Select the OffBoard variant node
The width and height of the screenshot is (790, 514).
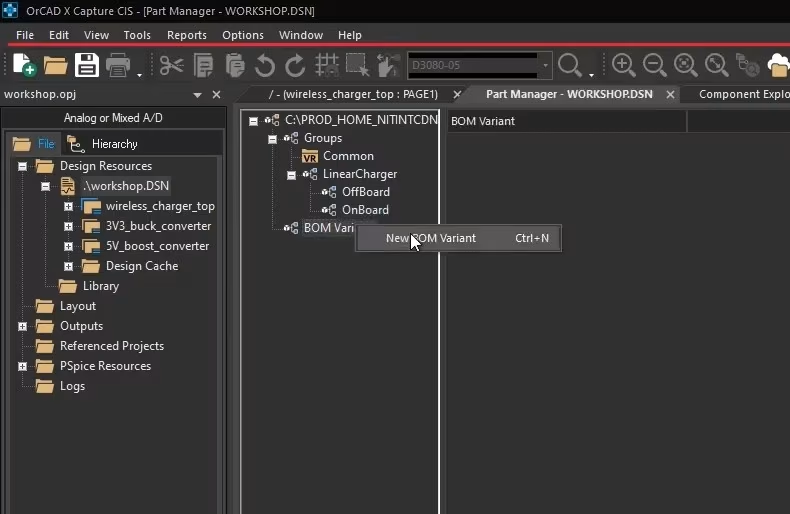point(366,192)
